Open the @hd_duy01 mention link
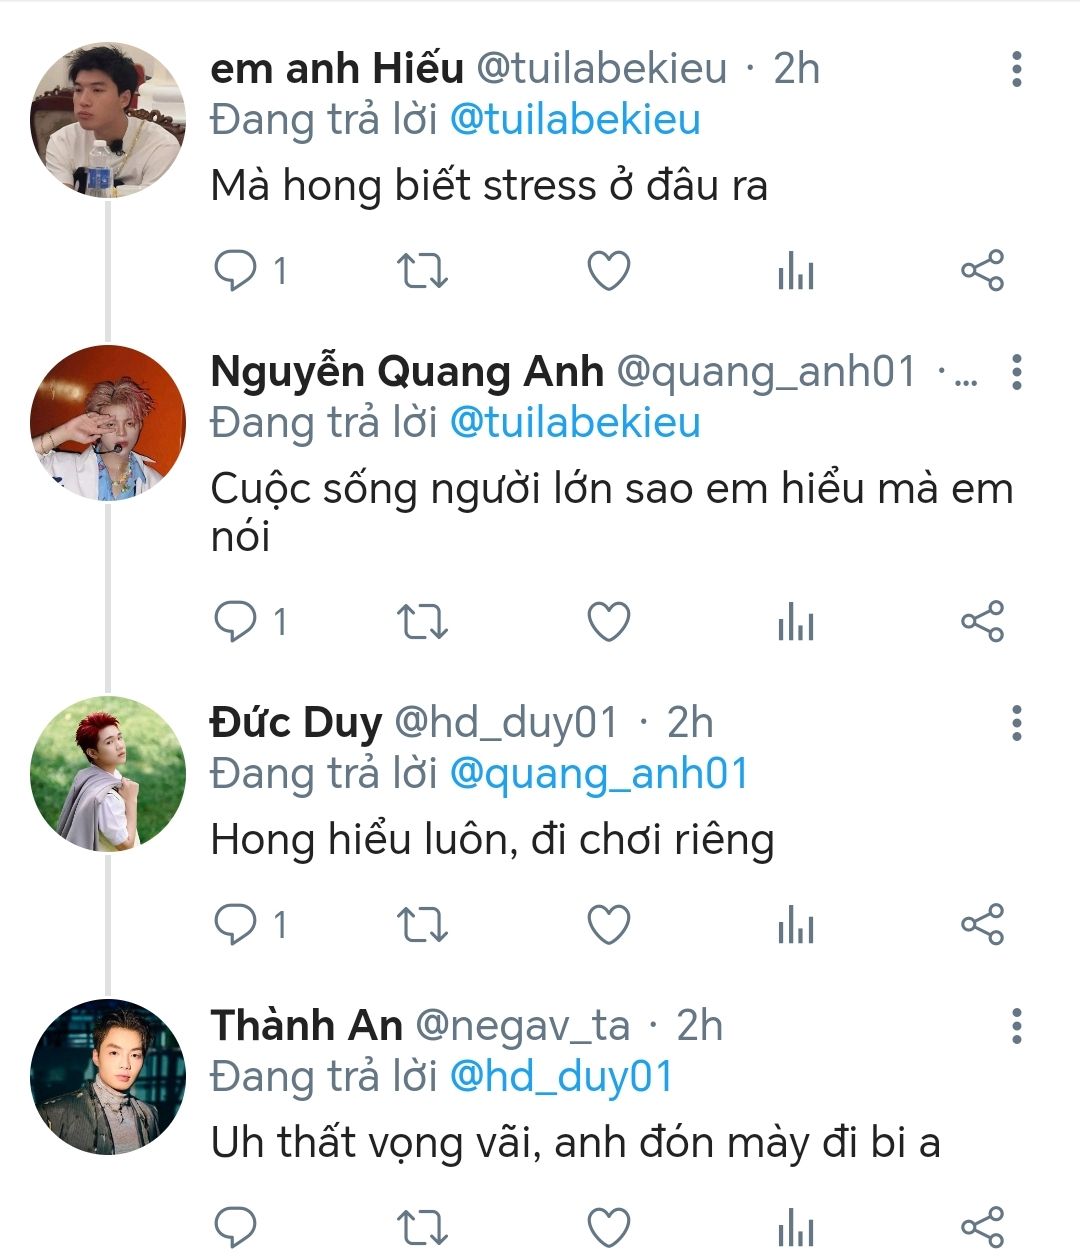This screenshot has width=1080, height=1259. (561, 1077)
